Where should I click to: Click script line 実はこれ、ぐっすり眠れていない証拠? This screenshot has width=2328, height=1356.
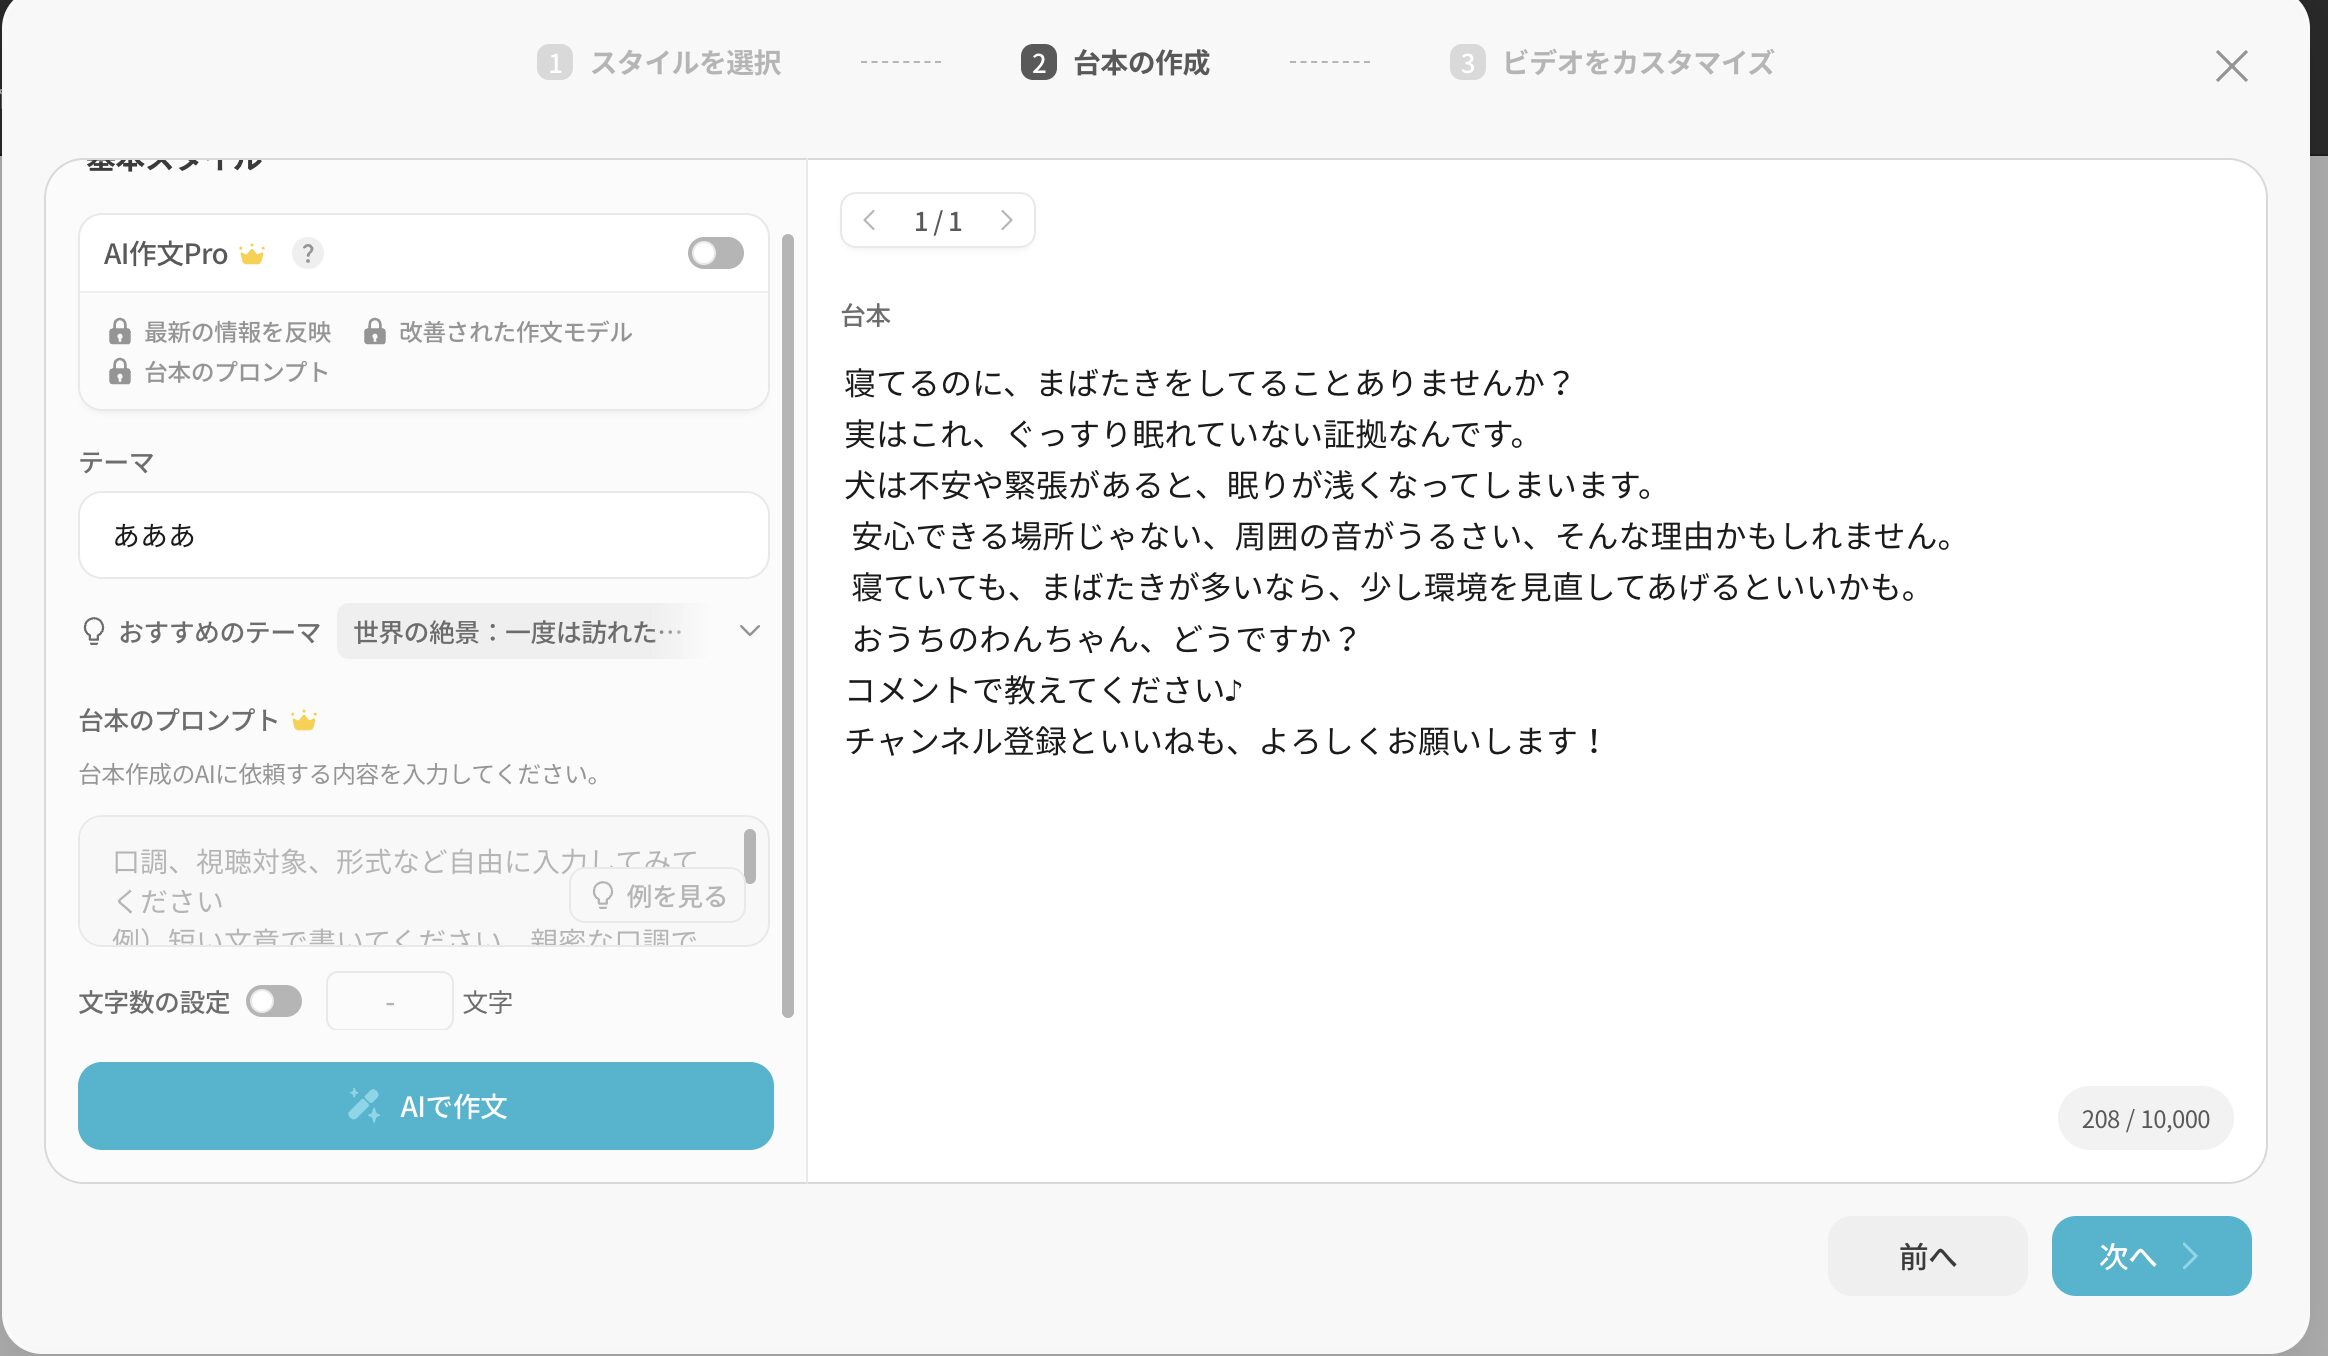point(1187,434)
